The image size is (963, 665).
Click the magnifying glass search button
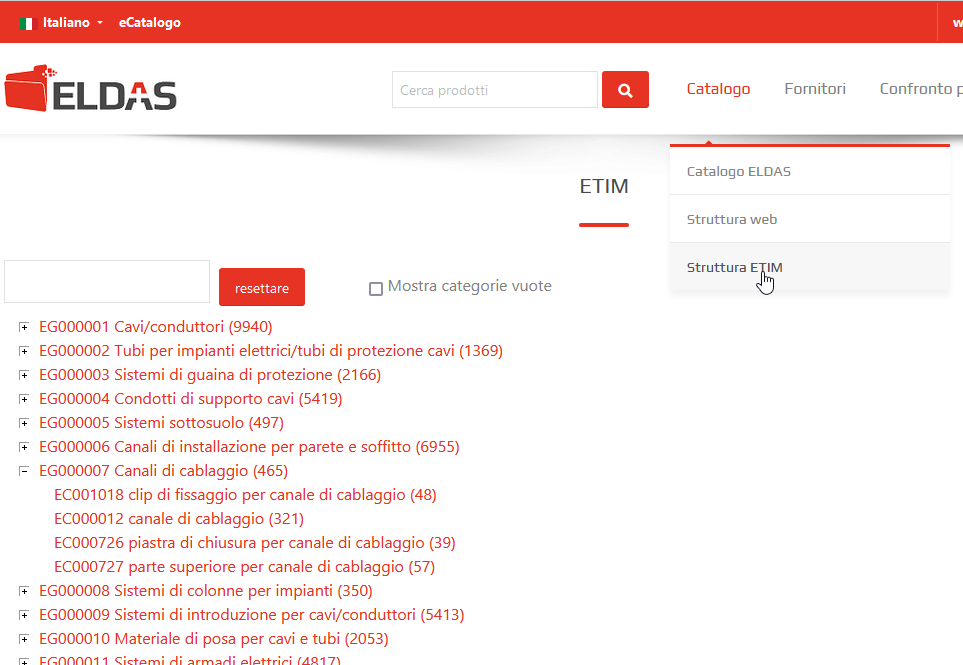point(625,90)
